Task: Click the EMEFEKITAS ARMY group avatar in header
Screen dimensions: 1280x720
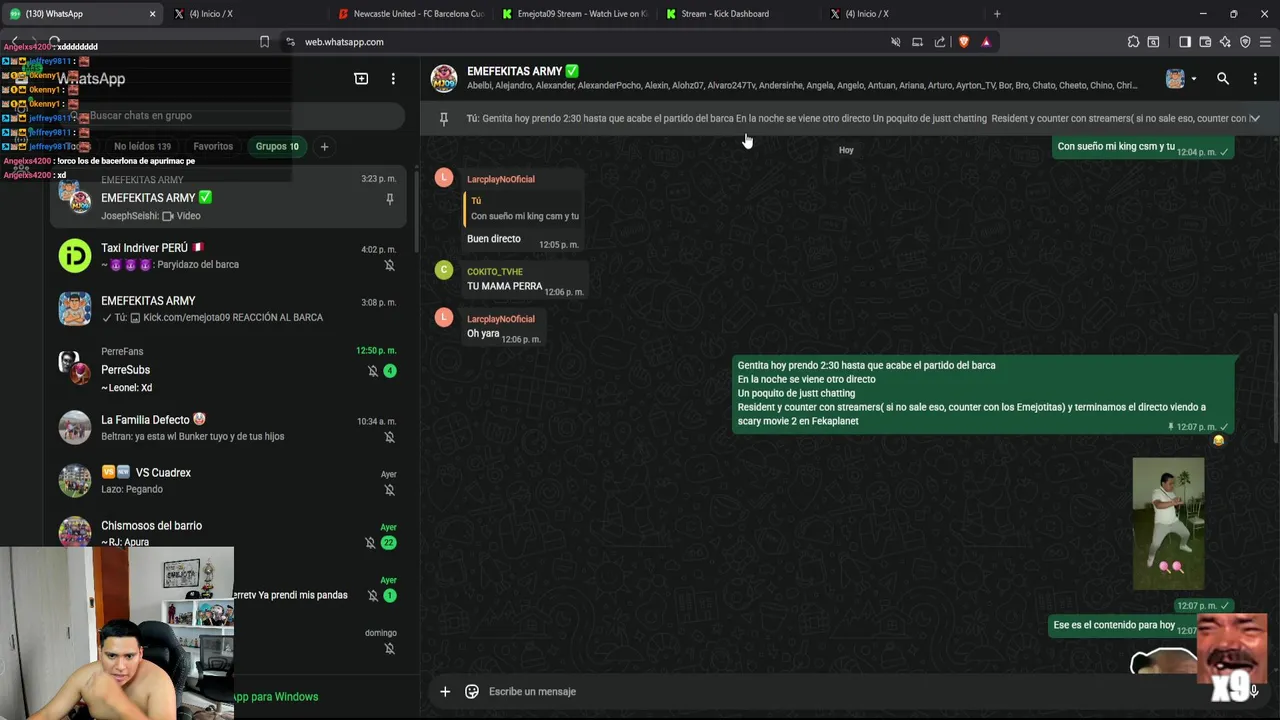Action: click(444, 78)
